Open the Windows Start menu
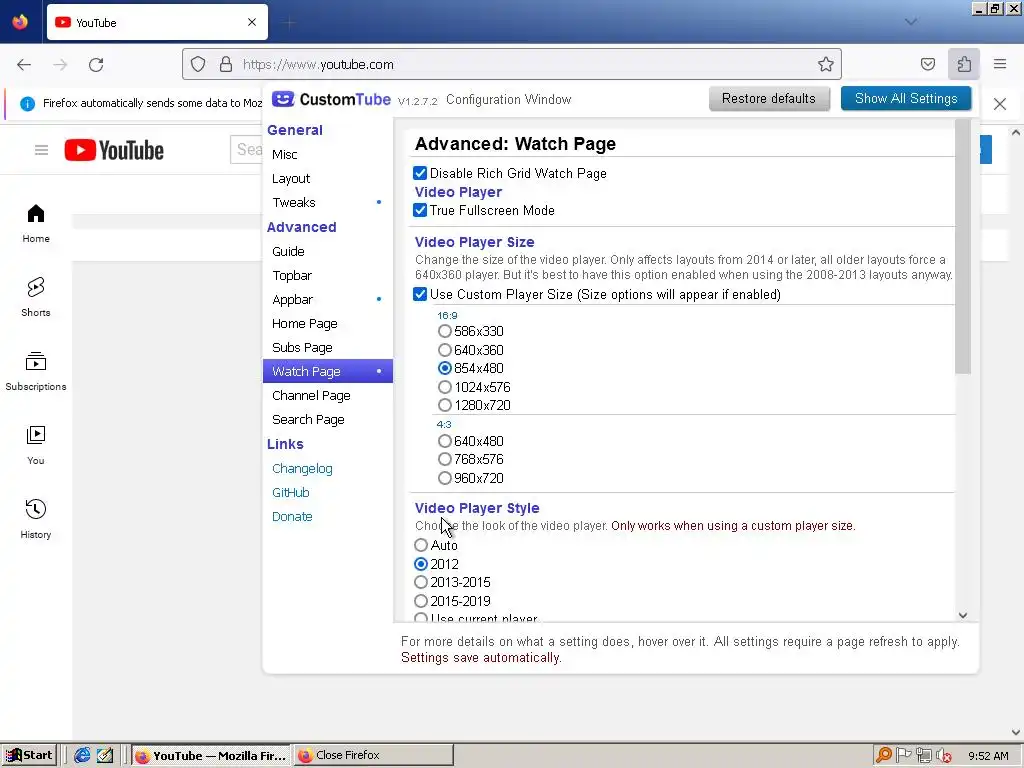 point(29,755)
